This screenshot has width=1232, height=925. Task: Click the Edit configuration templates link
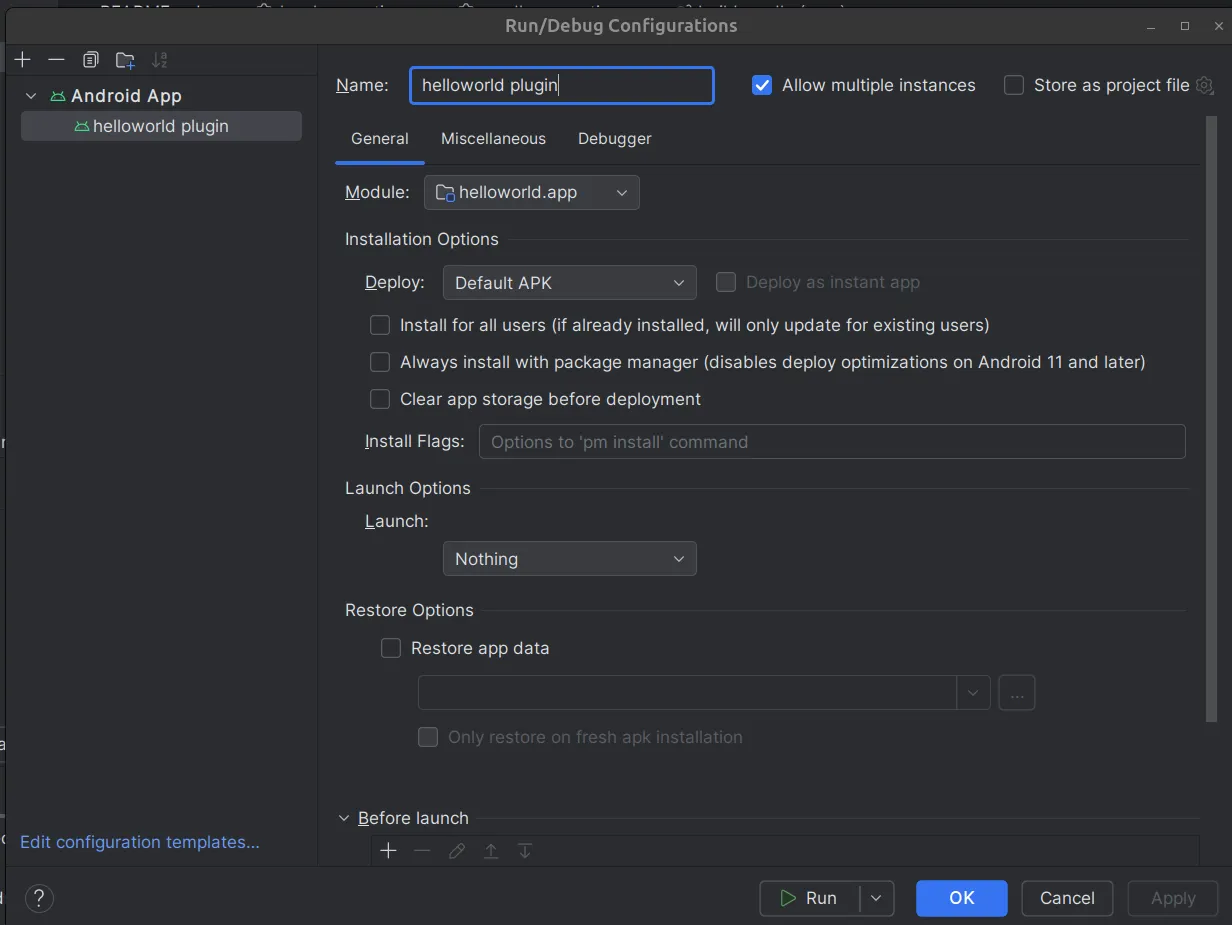point(140,842)
